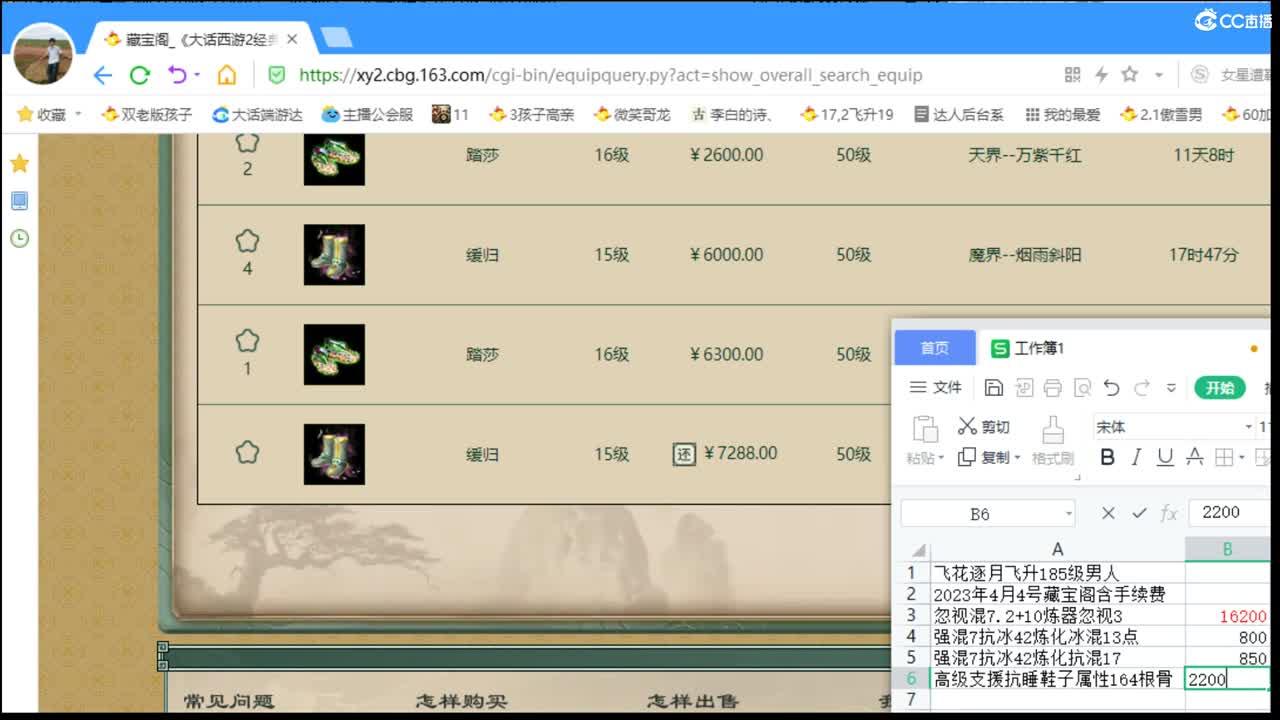Select the Format Painter (格式刷) brush
The image size is (1280, 720).
coord(1053,442)
